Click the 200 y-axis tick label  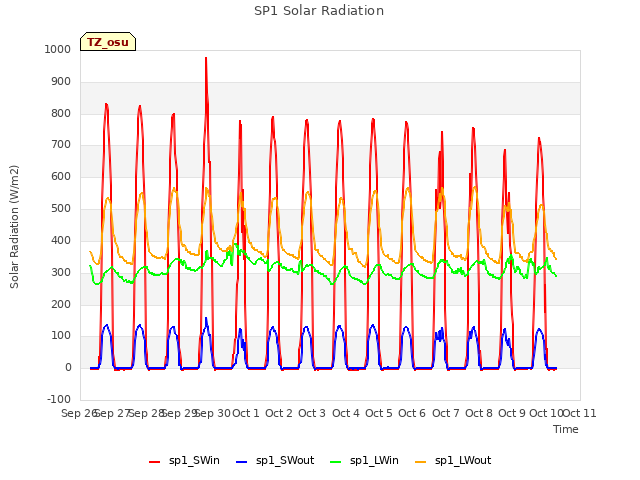[61, 304]
